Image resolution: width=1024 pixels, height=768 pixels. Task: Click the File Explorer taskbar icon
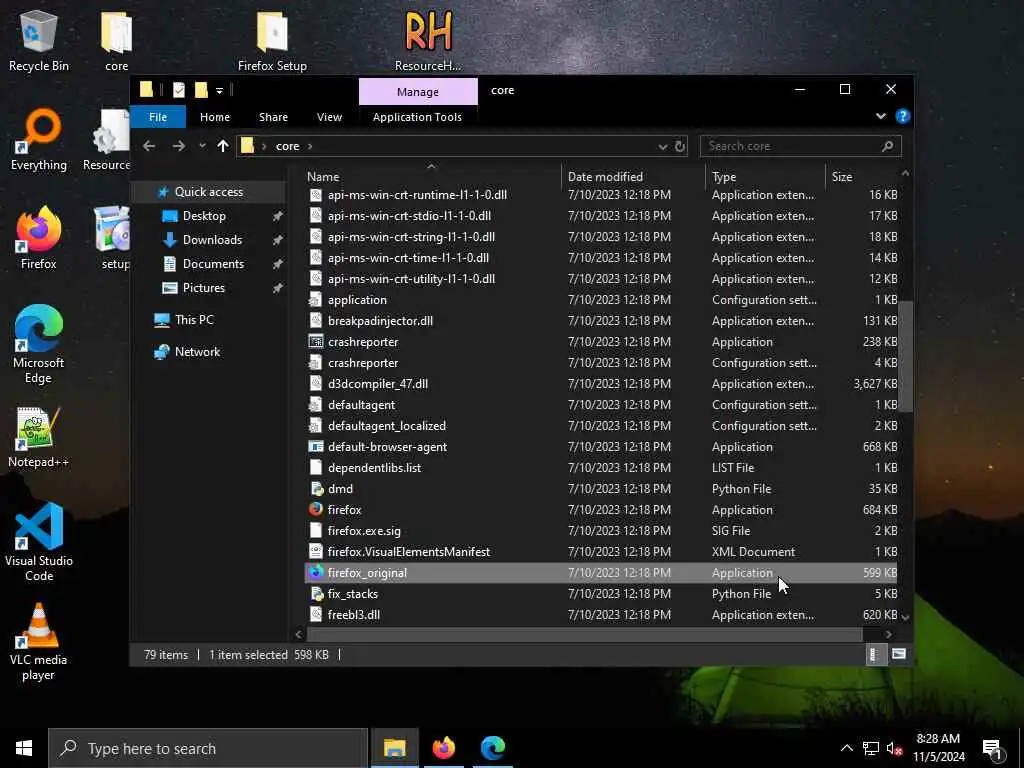point(394,748)
